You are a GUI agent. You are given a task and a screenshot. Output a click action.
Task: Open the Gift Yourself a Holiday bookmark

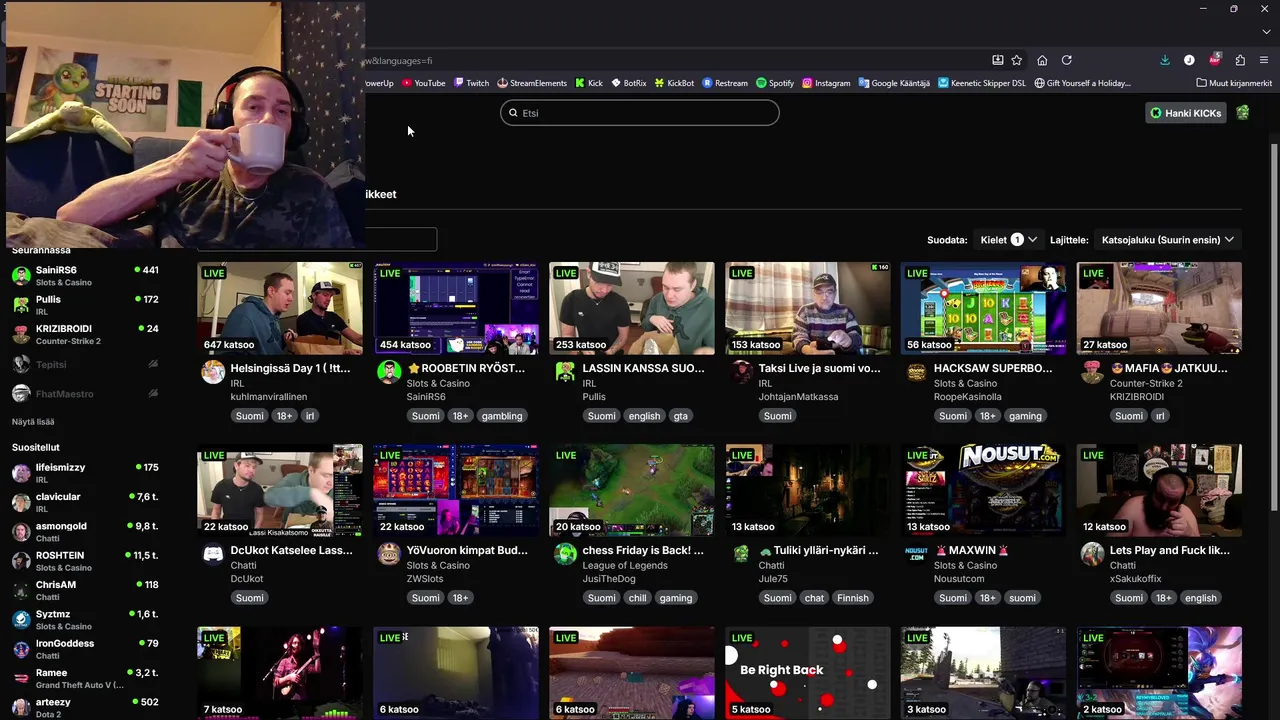(1083, 83)
